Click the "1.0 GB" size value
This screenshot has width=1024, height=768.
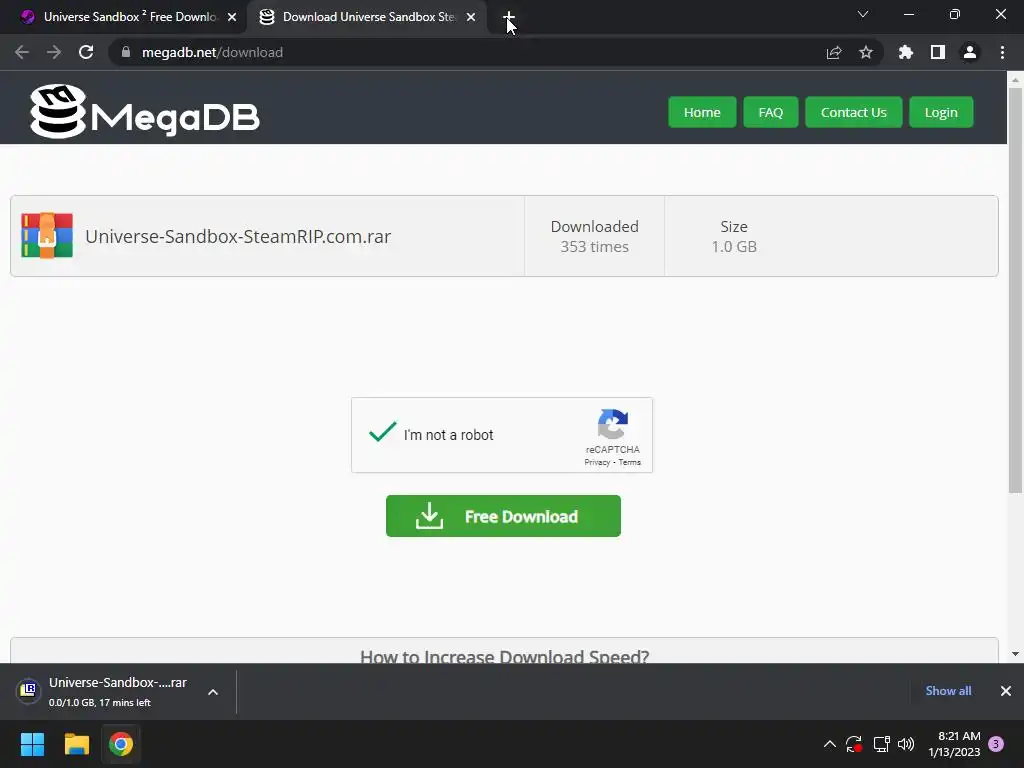[x=734, y=247]
